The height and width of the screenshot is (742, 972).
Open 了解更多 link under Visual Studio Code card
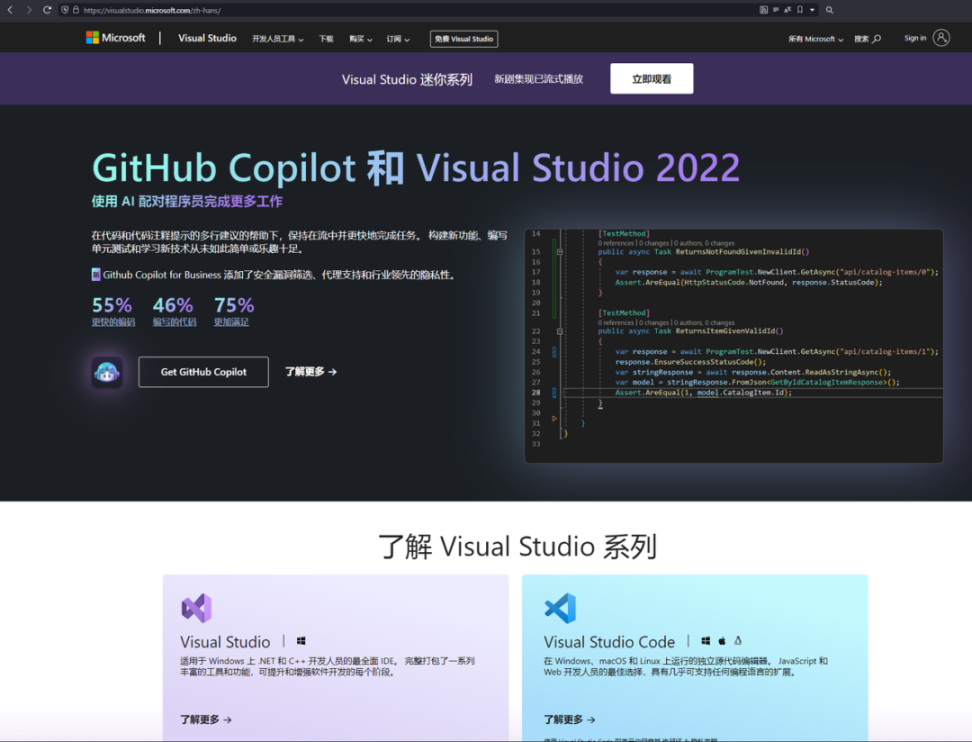(x=569, y=719)
